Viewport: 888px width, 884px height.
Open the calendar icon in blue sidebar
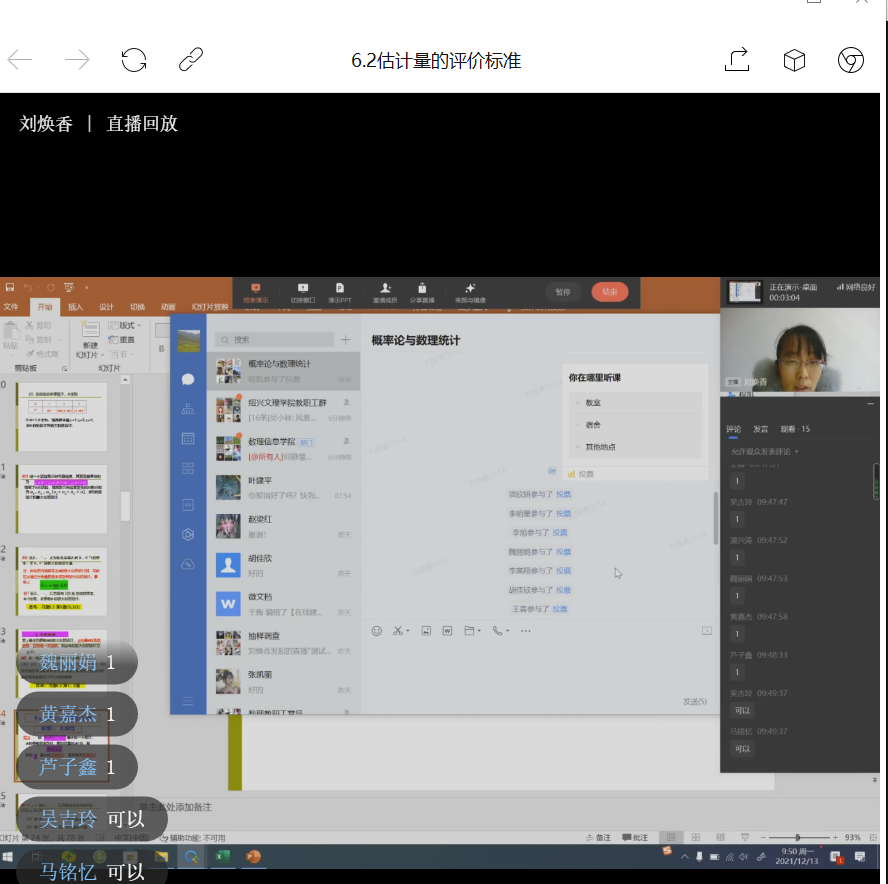(188, 438)
